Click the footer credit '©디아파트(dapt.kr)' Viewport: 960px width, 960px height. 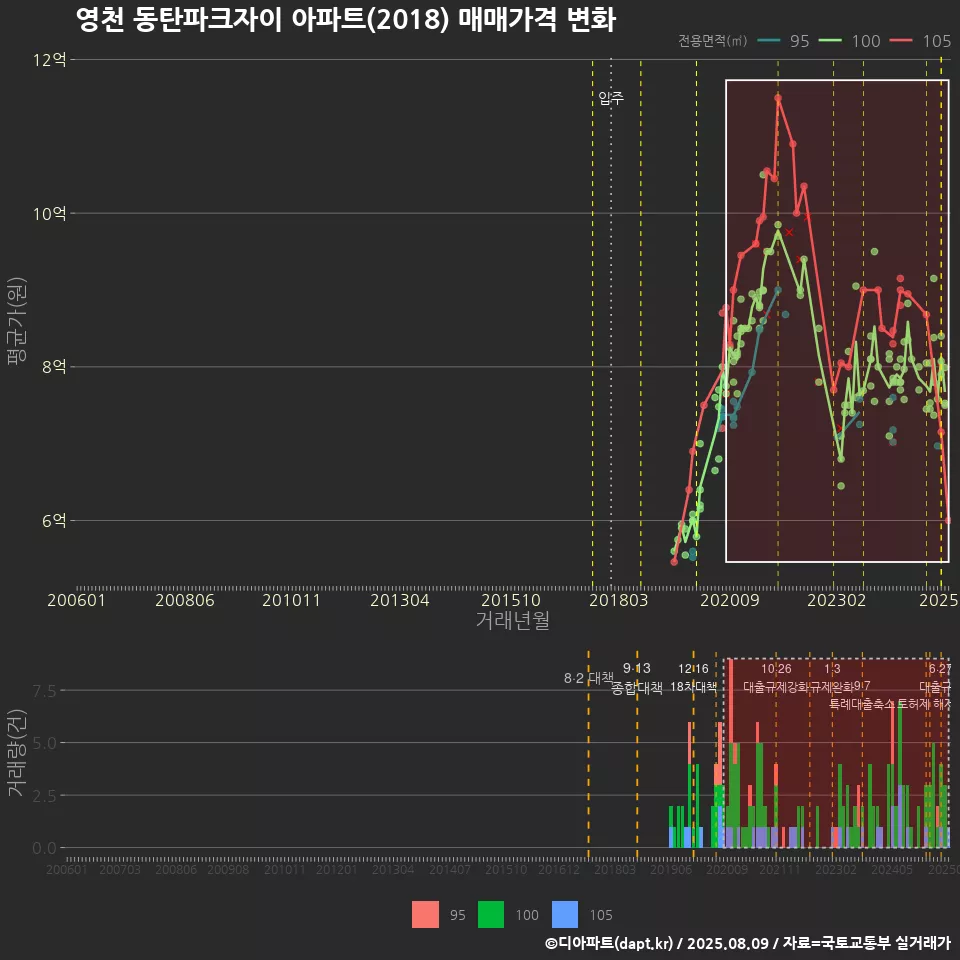tap(609, 943)
